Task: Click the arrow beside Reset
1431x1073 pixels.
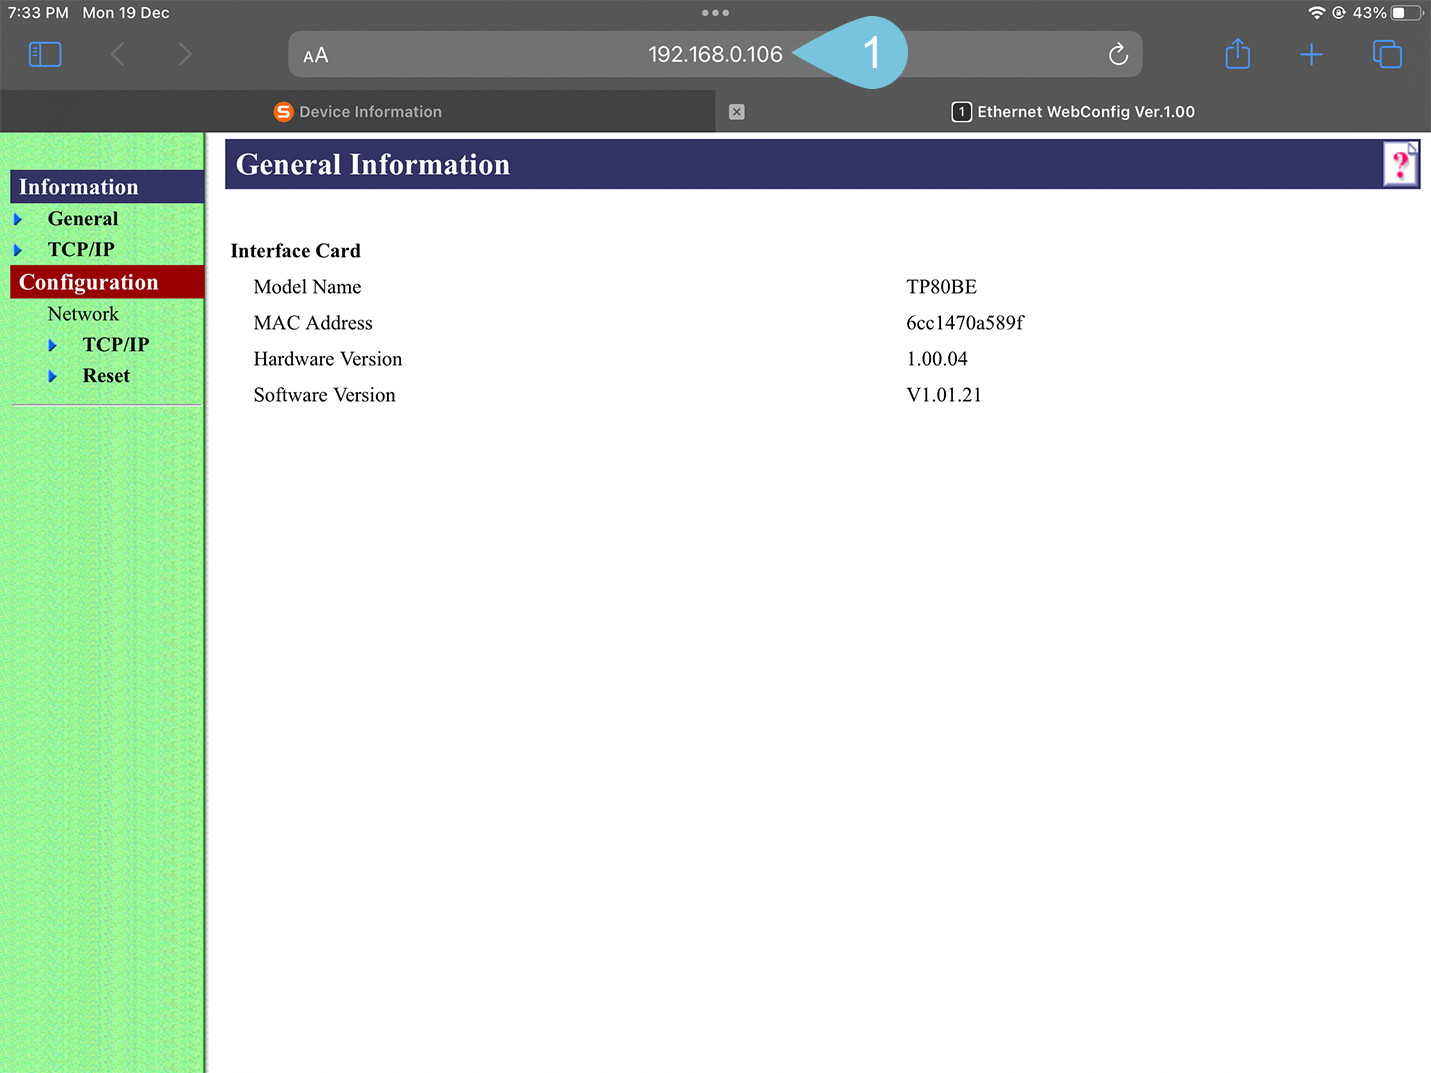Action: coord(53,377)
